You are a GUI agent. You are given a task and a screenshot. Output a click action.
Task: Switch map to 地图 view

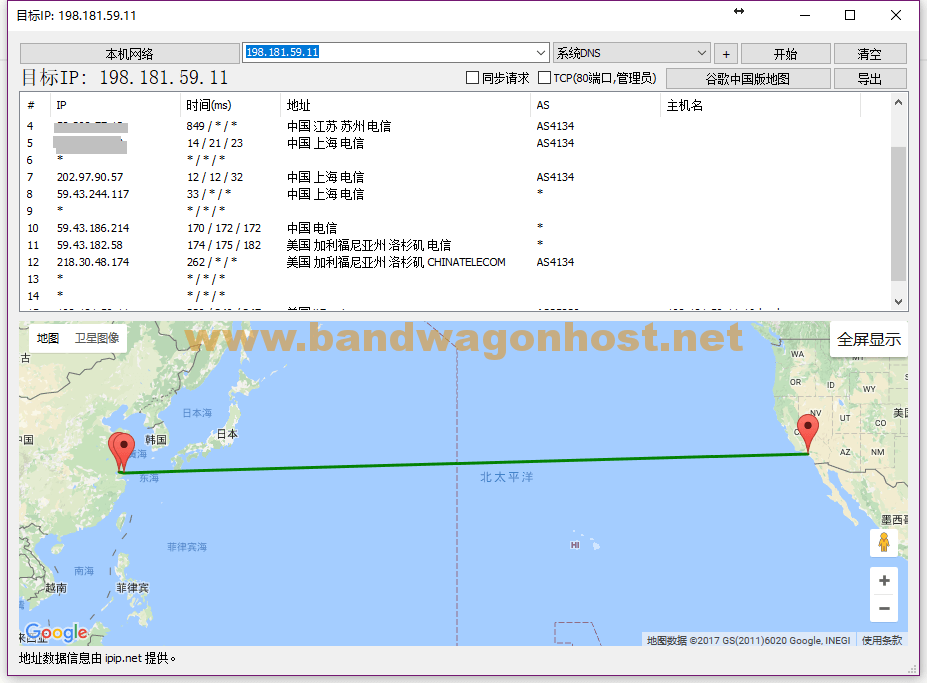[48, 338]
